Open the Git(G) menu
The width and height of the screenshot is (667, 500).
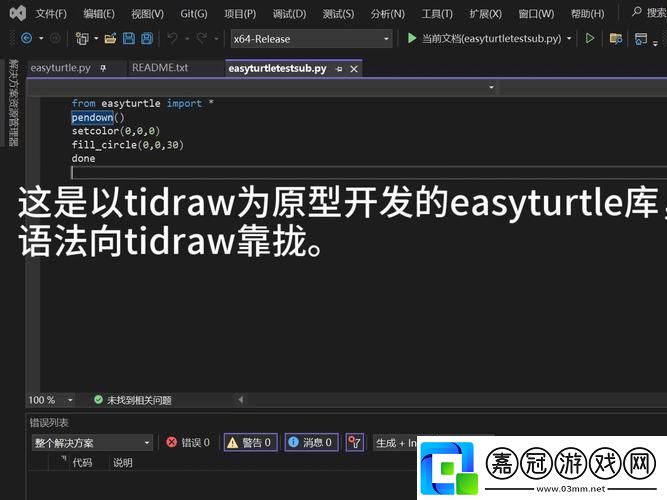pos(194,14)
